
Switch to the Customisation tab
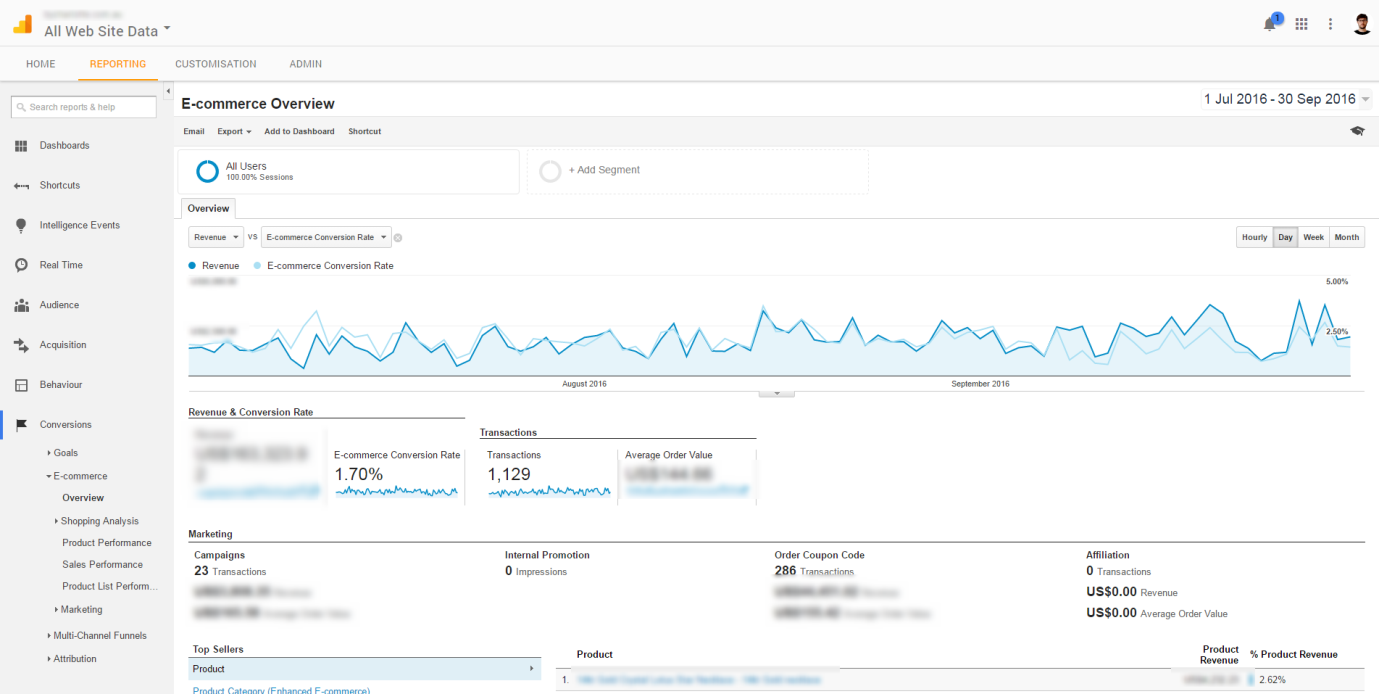point(215,64)
